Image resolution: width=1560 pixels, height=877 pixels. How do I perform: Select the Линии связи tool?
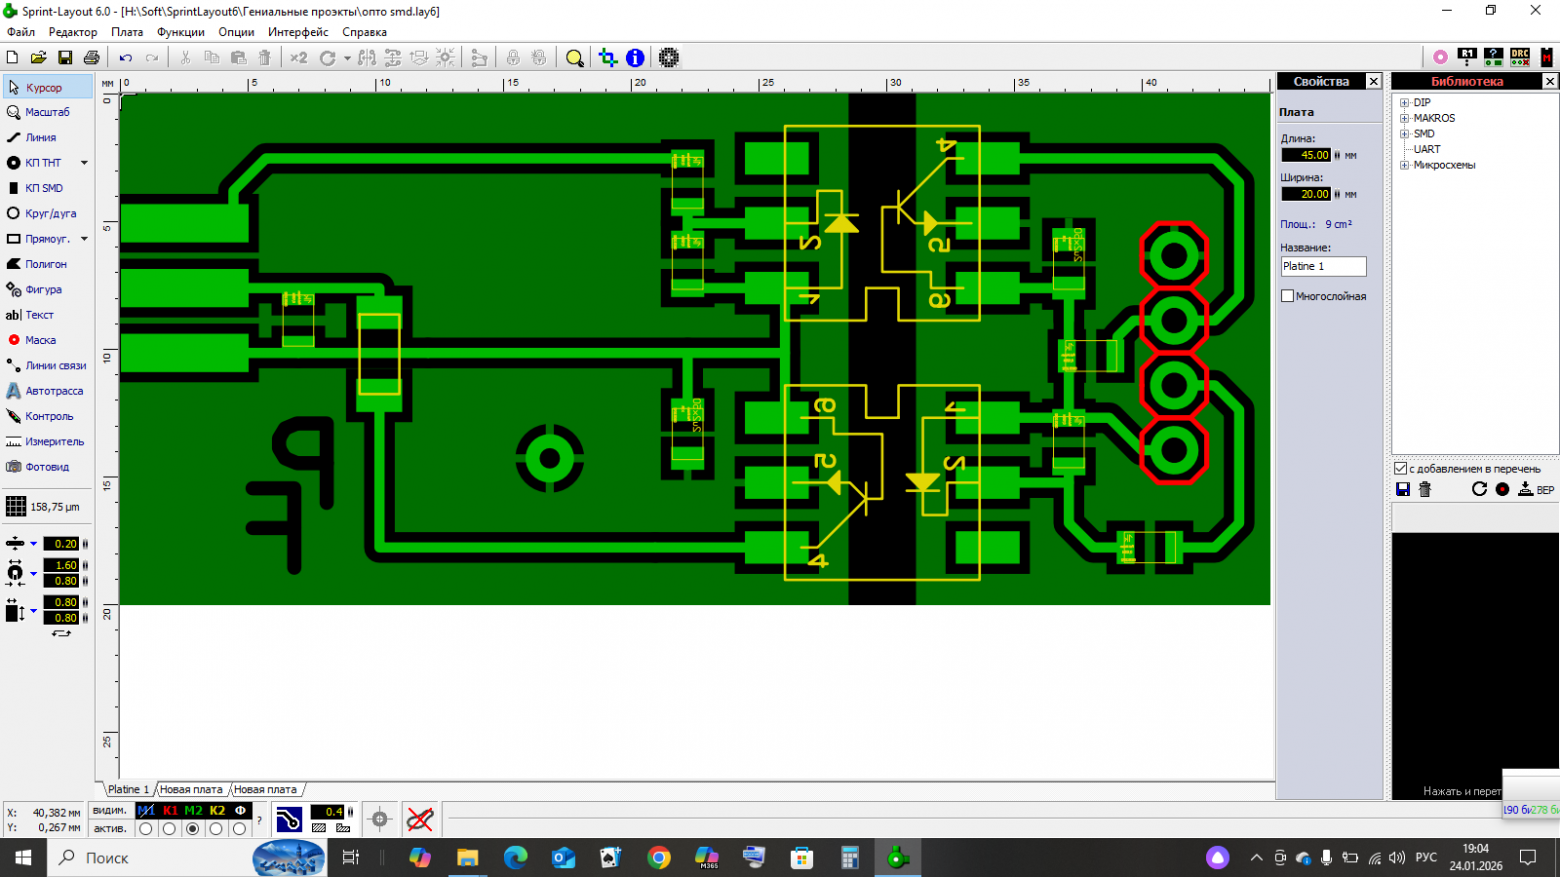pos(48,365)
